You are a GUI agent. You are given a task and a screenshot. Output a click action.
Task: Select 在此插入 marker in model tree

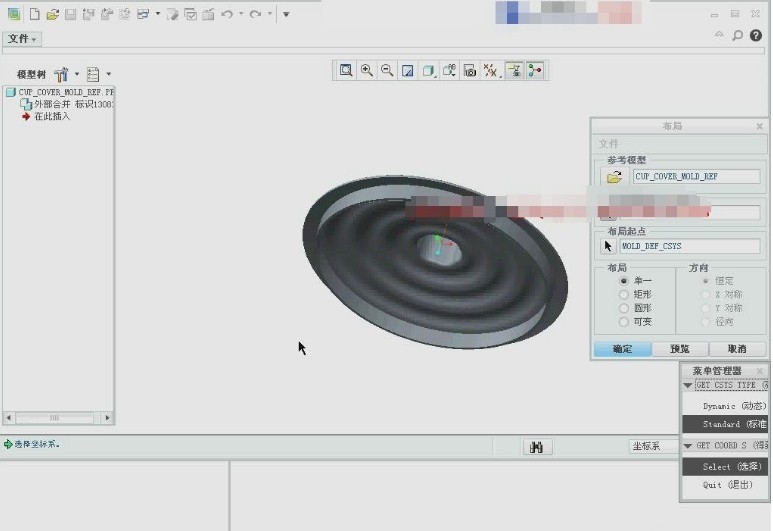point(46,116)
